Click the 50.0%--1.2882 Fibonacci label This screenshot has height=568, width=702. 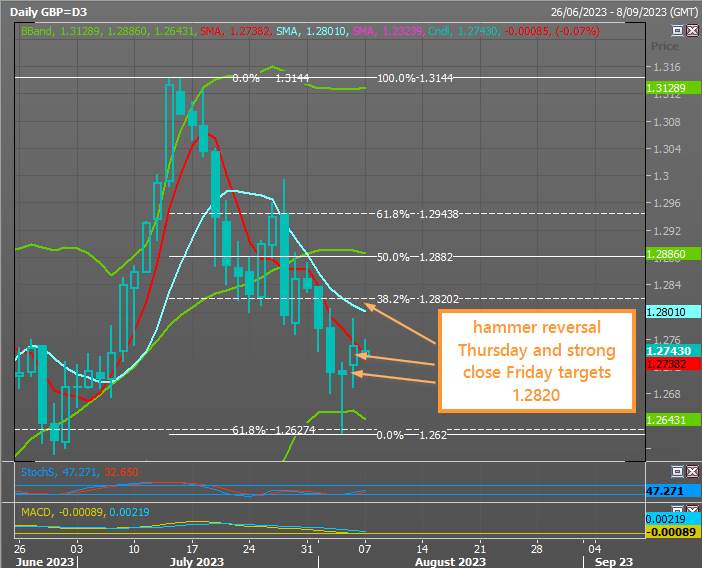click(x=415, y=257)
